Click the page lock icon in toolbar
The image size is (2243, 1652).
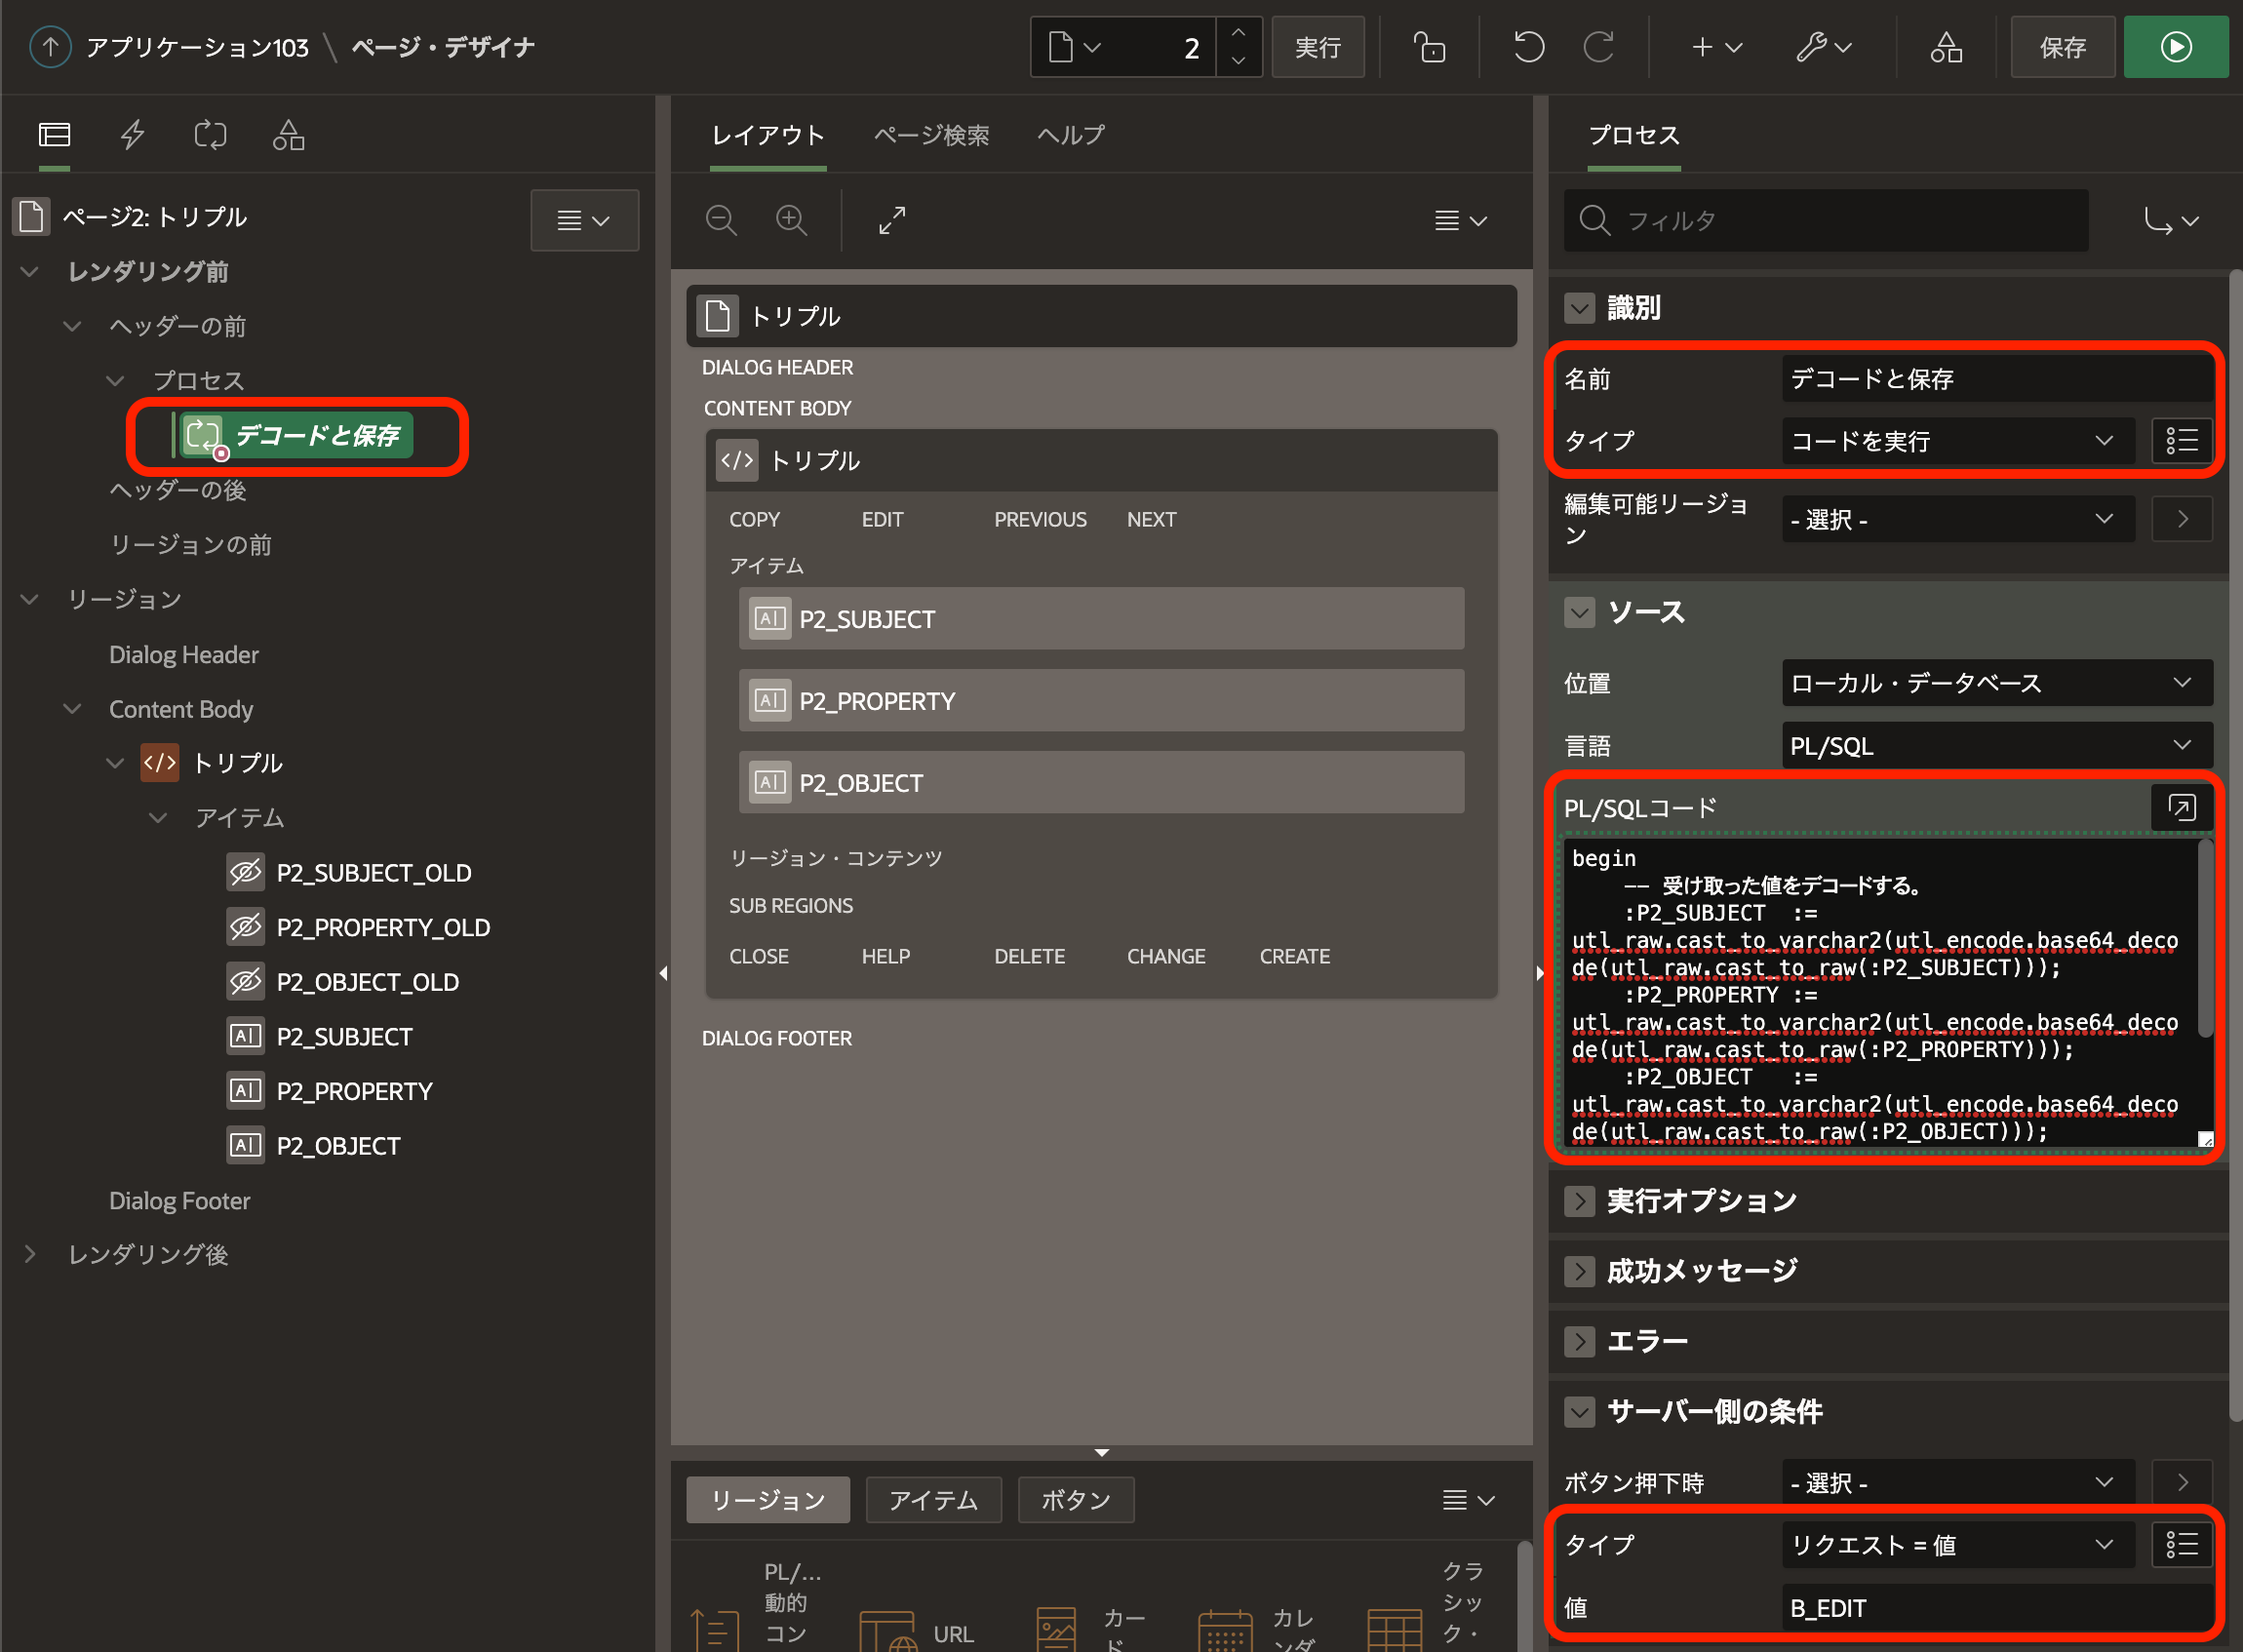pos(1429,47)
